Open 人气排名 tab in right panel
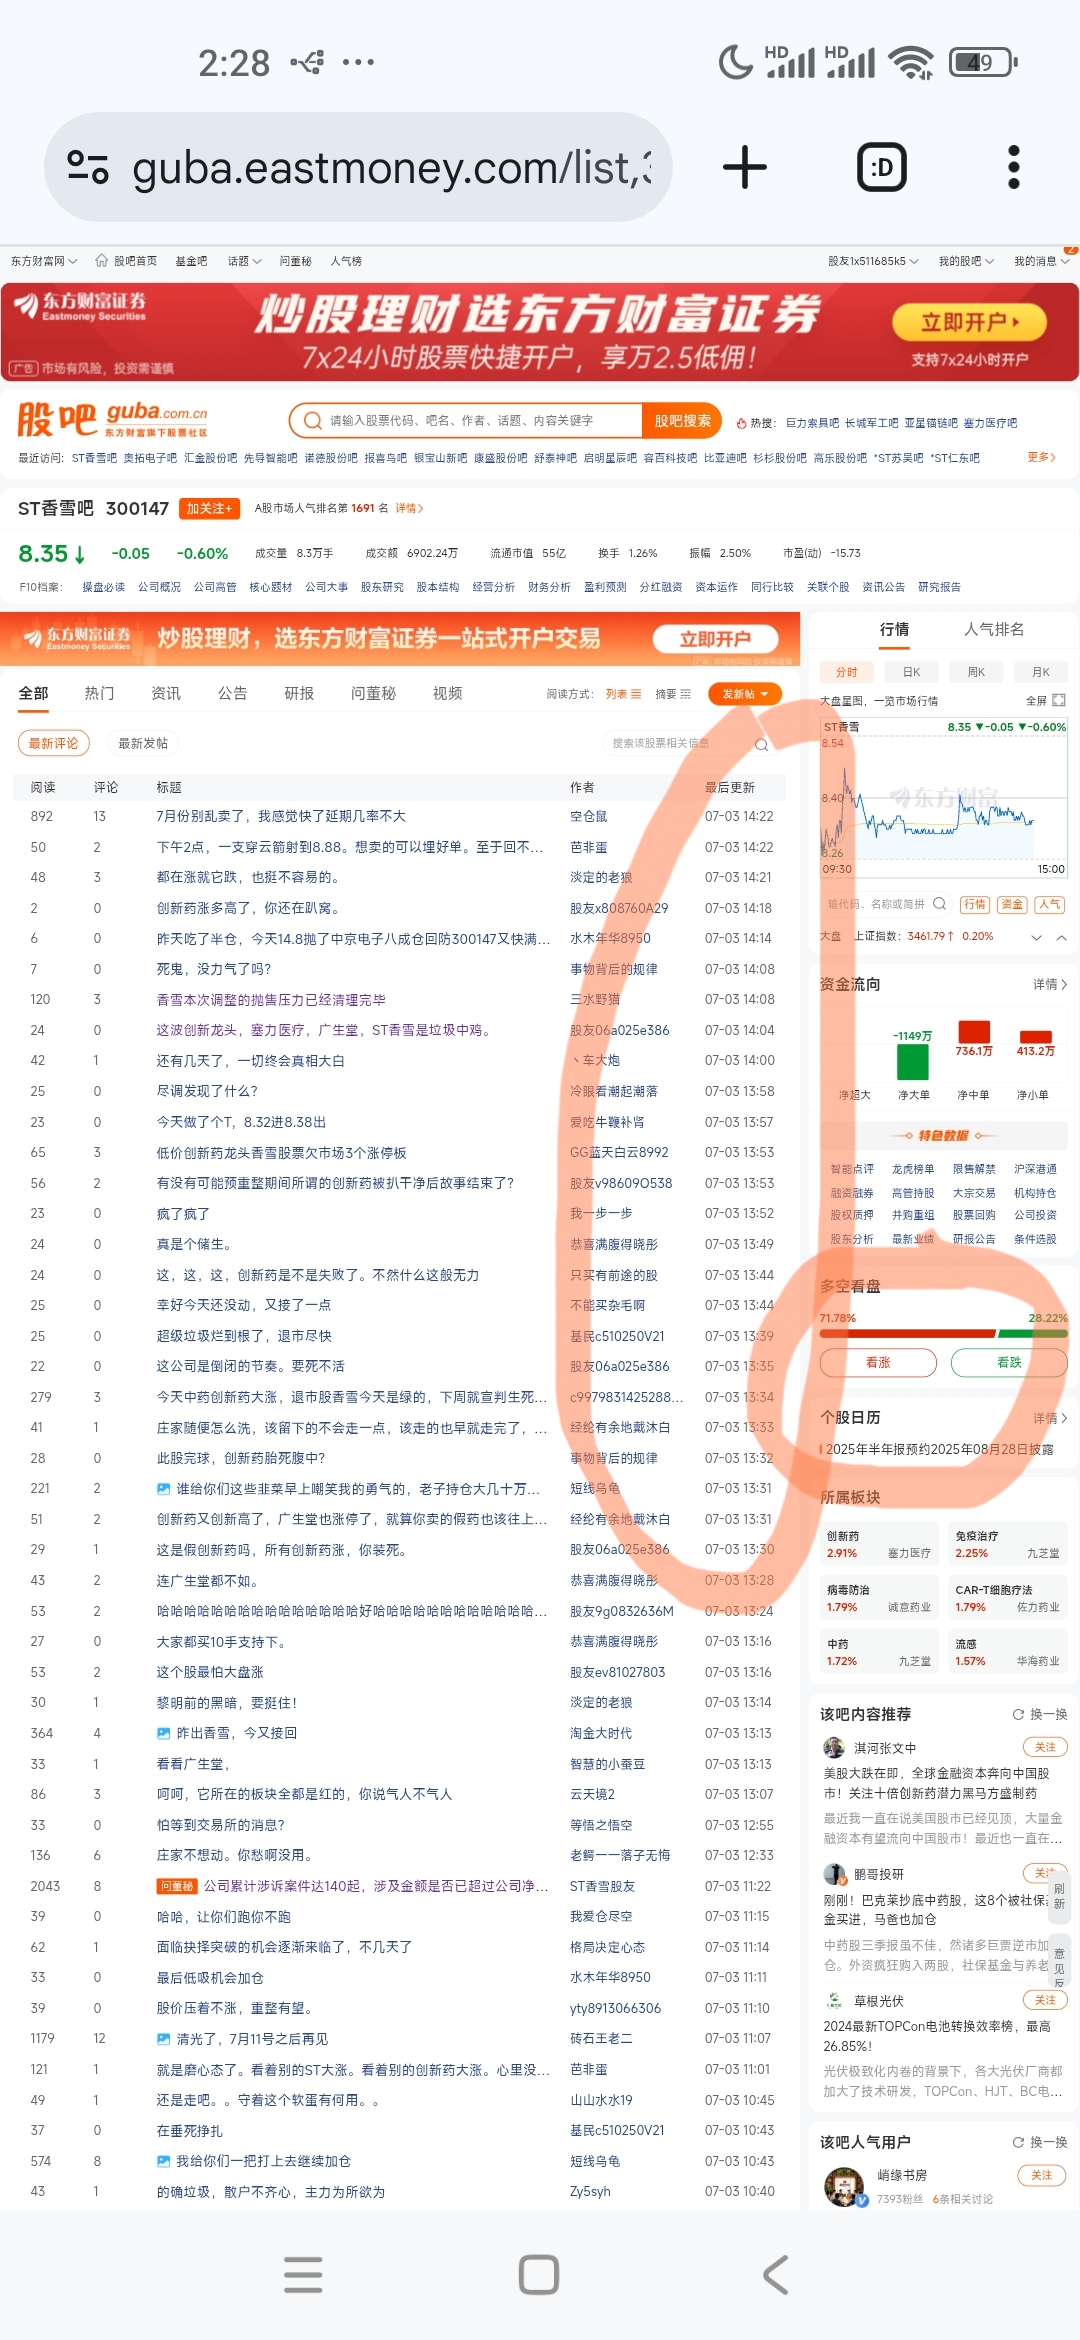This screenshot has width=1080, height=2340. (994, 629)
